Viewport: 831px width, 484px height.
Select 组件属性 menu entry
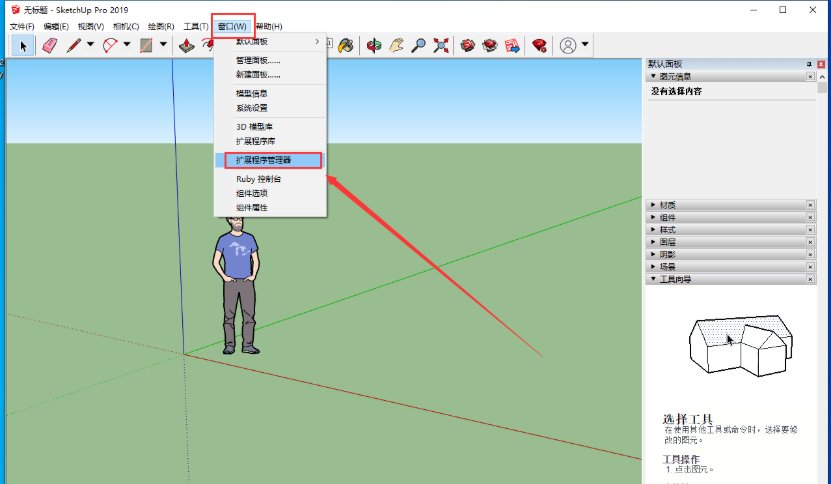(x=270, y=208)
